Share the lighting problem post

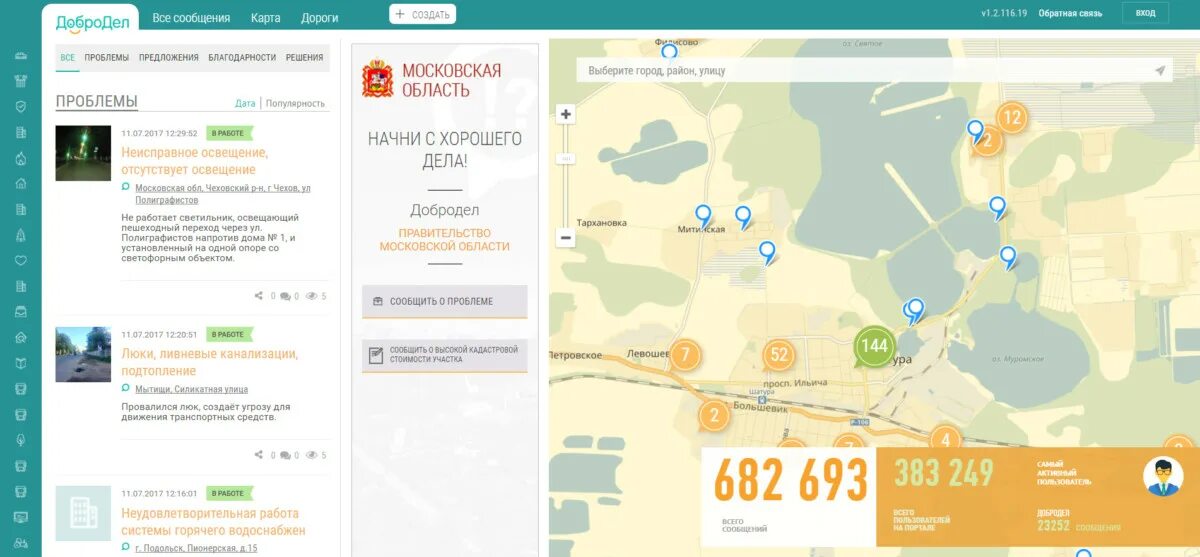tap(259, 296)
